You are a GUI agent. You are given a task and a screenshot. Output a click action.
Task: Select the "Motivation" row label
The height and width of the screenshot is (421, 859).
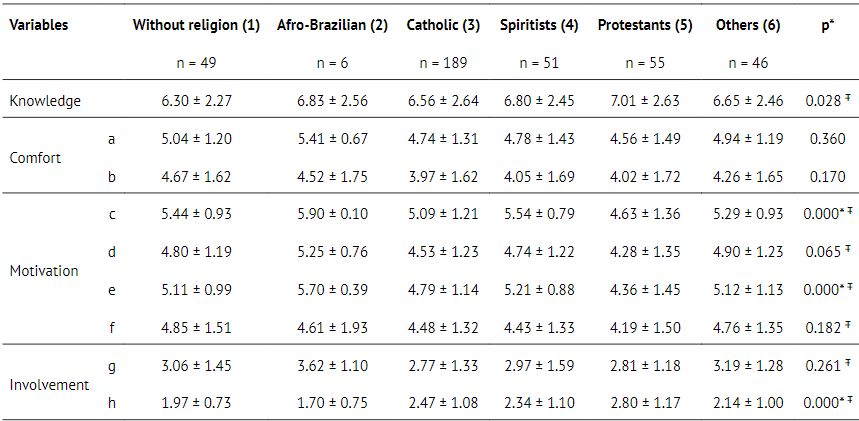pos(44,270)
